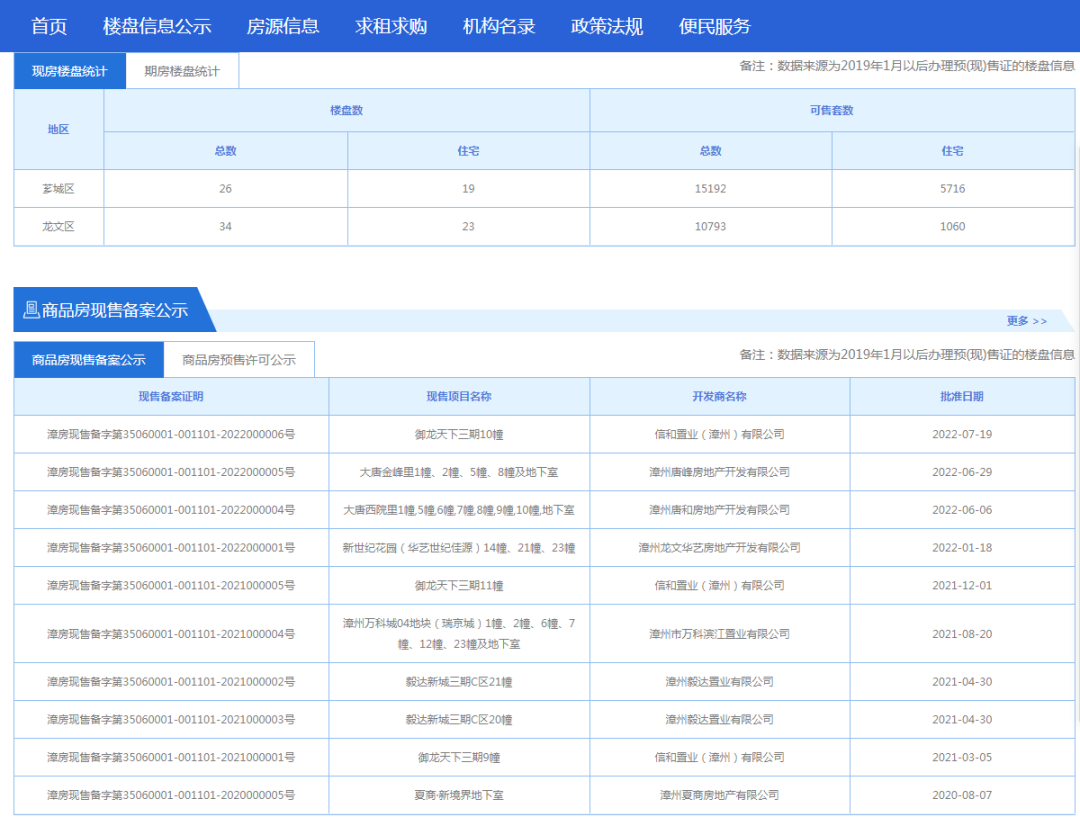The width and height of the screenshot is (1080, 817).
Task: Click project 新世纪花园（华艺世纪佳源）entry
Action: [x=459, y=548]
